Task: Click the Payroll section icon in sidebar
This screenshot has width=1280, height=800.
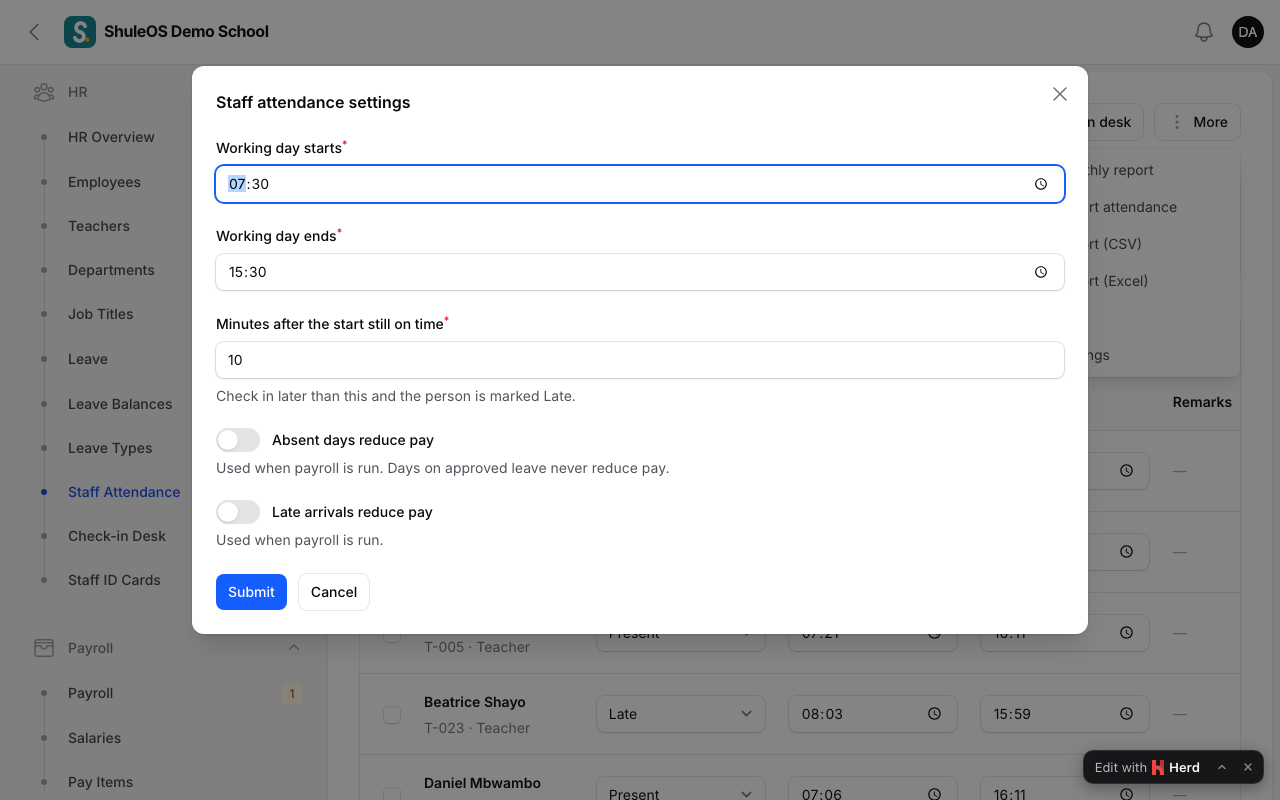Action: click(x=44, y=648)
